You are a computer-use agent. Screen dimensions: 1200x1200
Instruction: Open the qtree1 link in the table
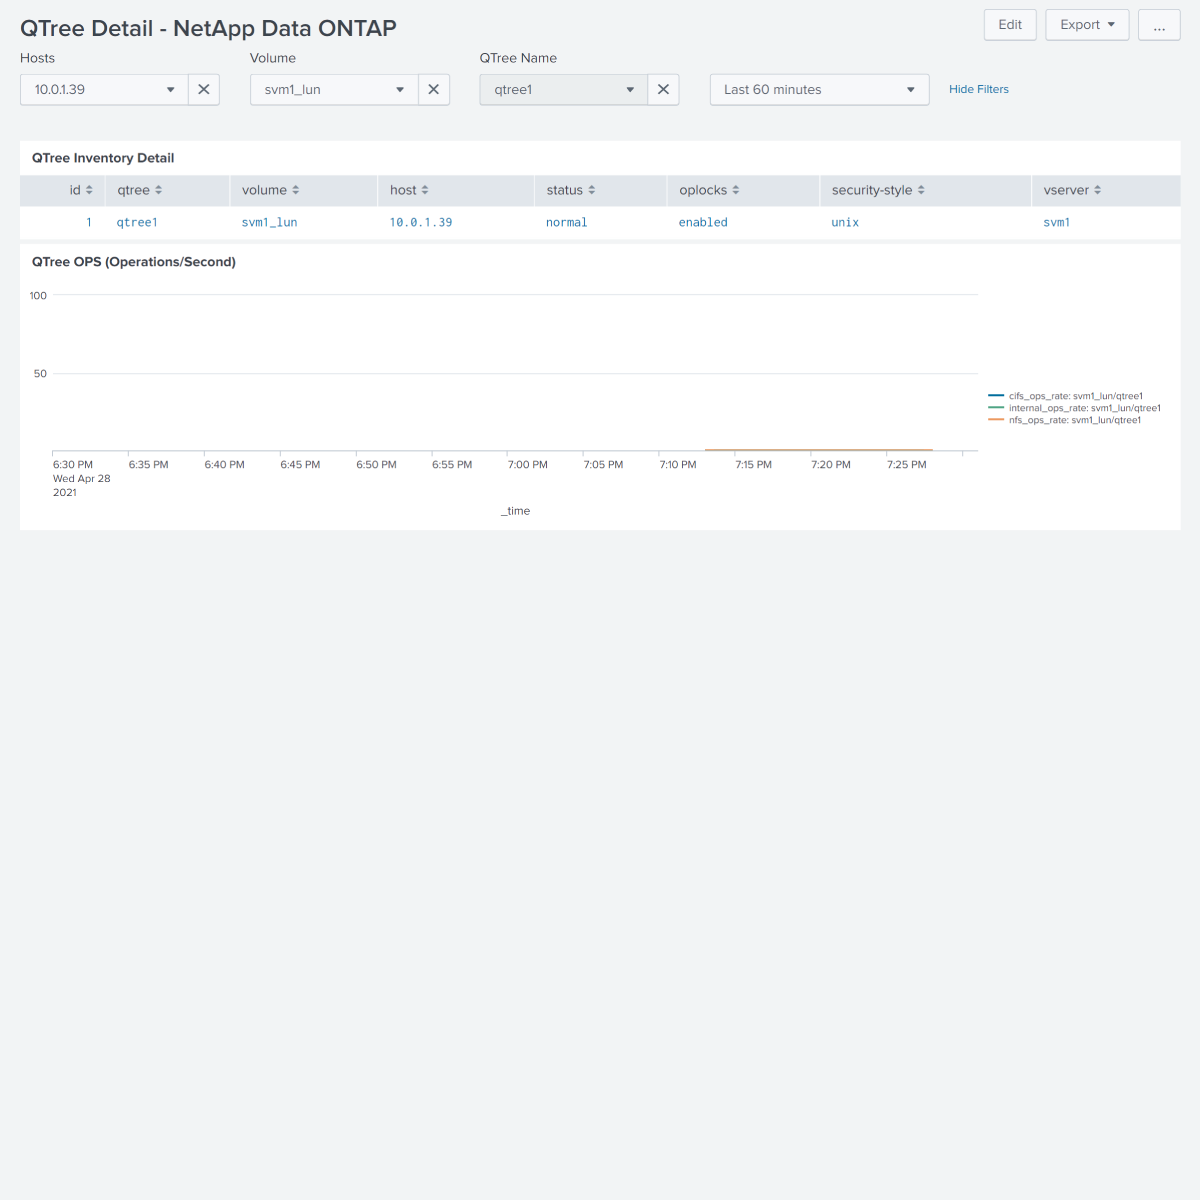137,222
